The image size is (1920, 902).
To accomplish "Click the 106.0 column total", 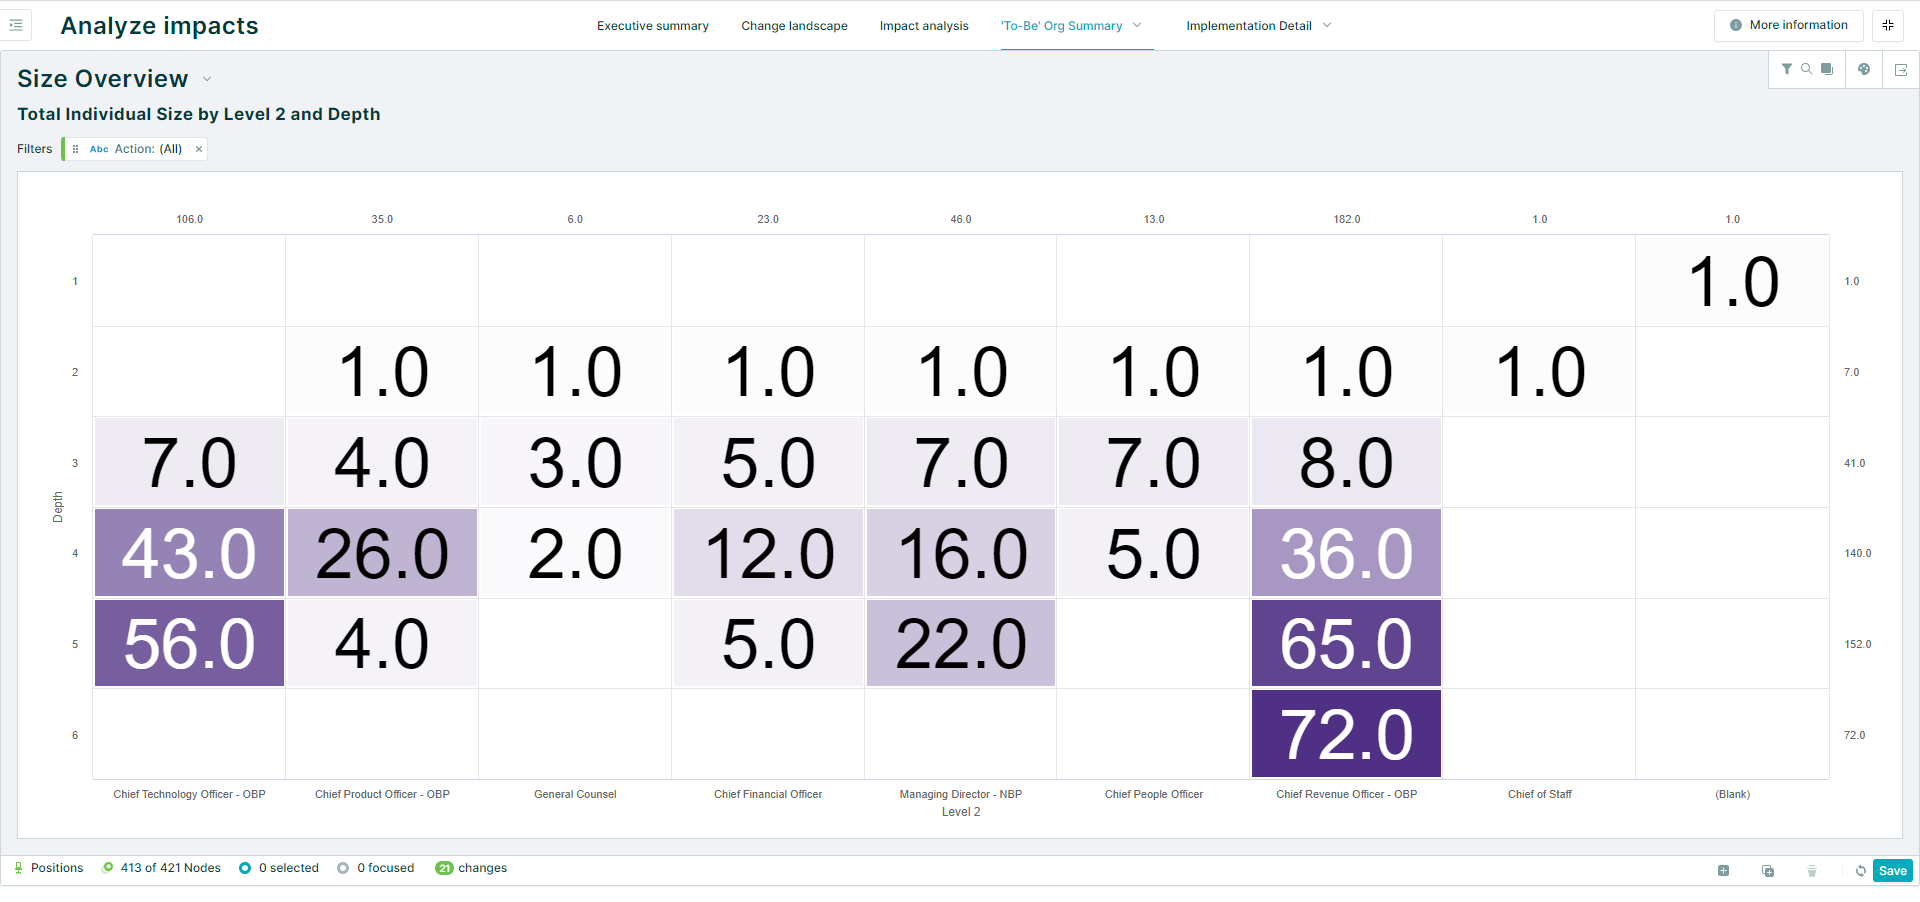I will pos(190,219).
